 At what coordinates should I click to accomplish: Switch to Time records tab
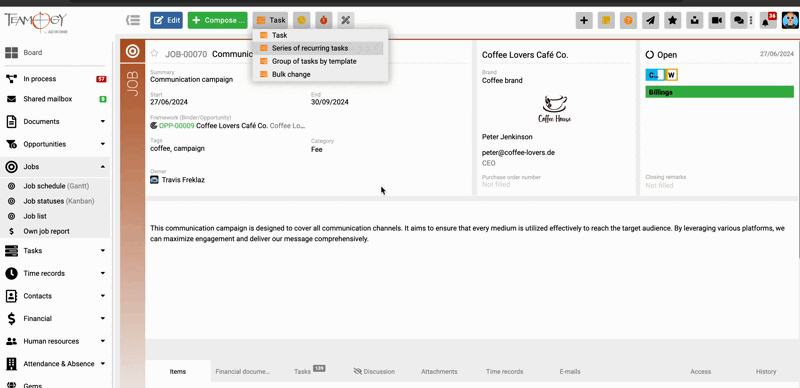(x=505, y=372)
